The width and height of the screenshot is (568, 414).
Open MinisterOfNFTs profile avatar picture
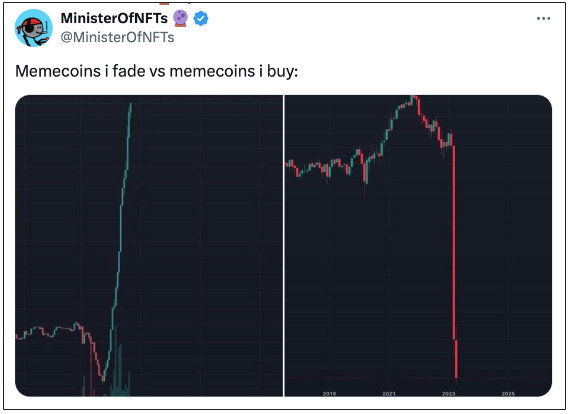pos(34,28)
